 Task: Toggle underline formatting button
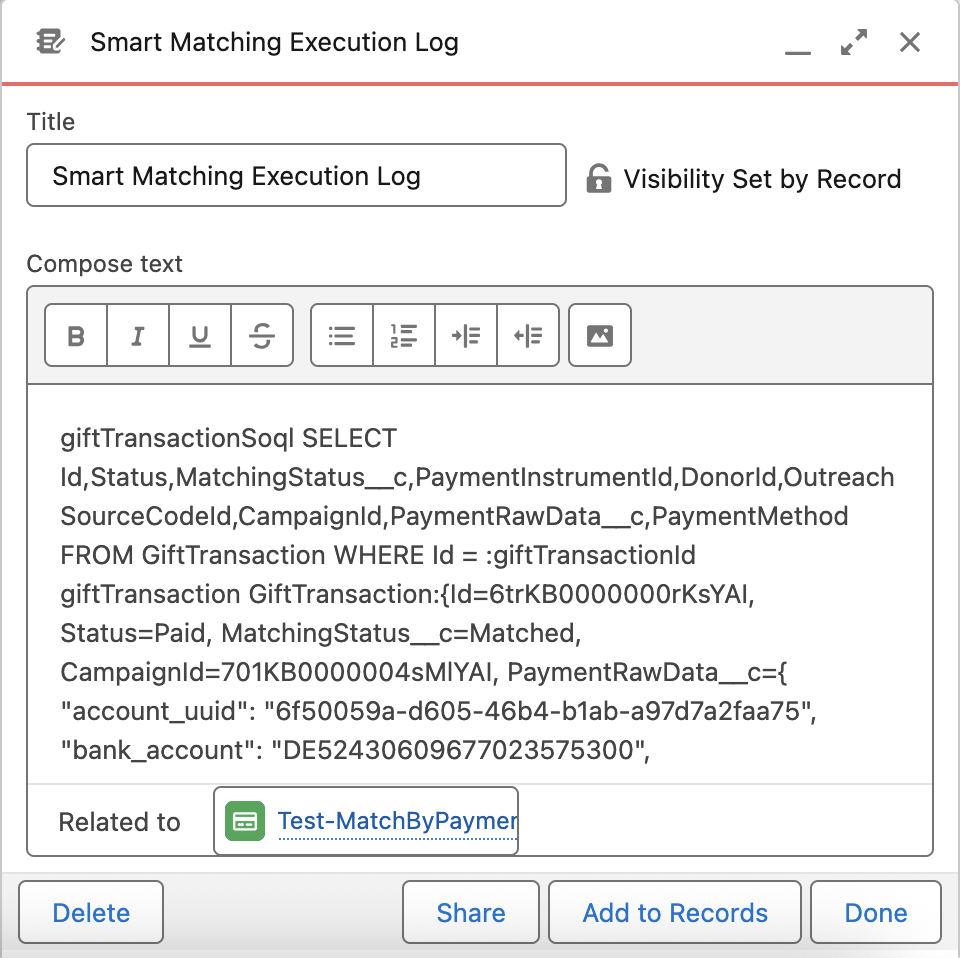pyautogui.click(x=200, y=336)
